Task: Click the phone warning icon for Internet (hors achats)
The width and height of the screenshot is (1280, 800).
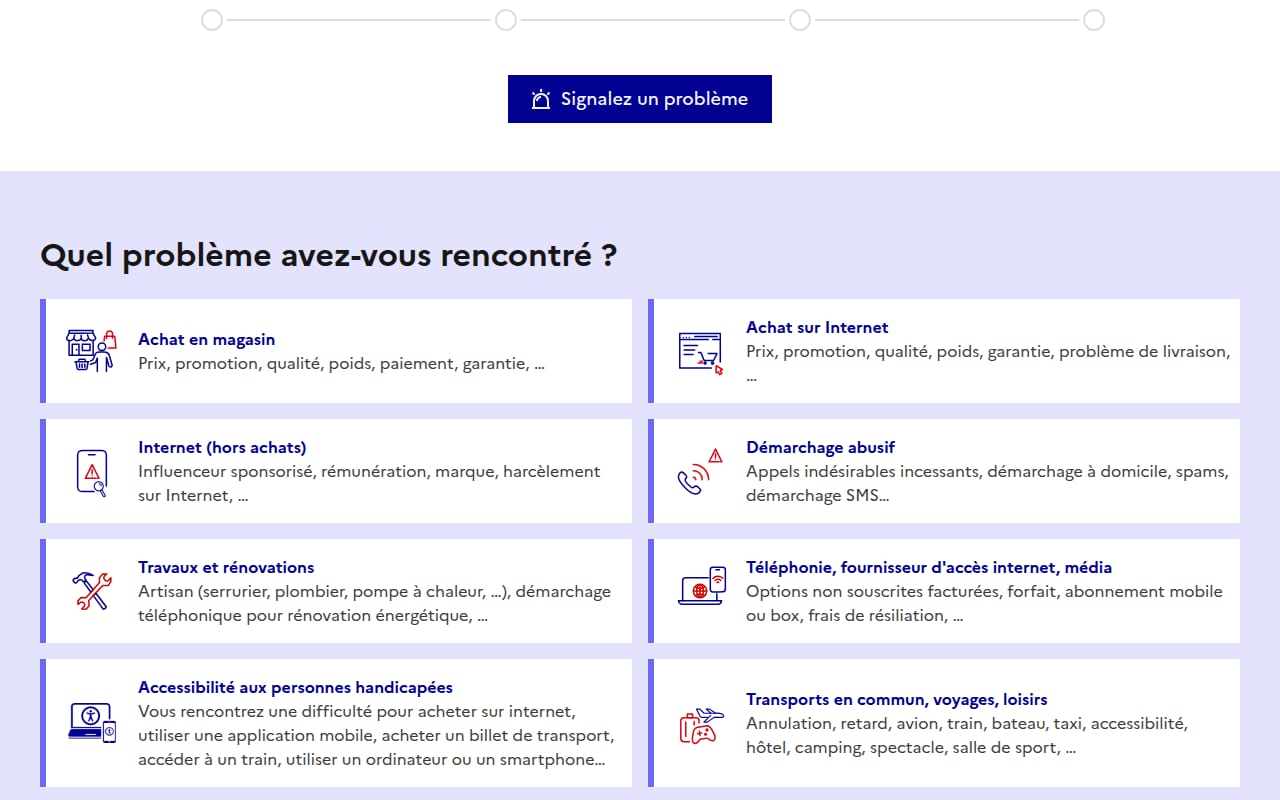Action: click(92, 471)
